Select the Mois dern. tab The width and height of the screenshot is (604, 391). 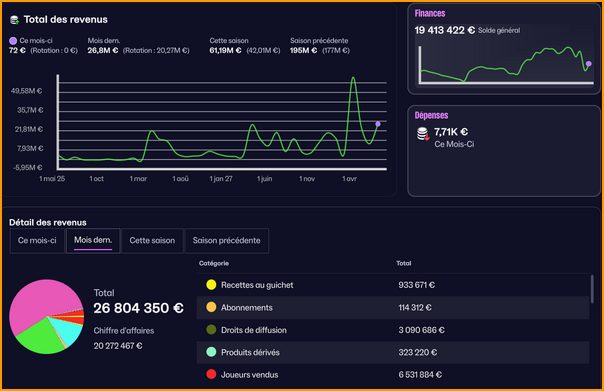pos(93,241)
